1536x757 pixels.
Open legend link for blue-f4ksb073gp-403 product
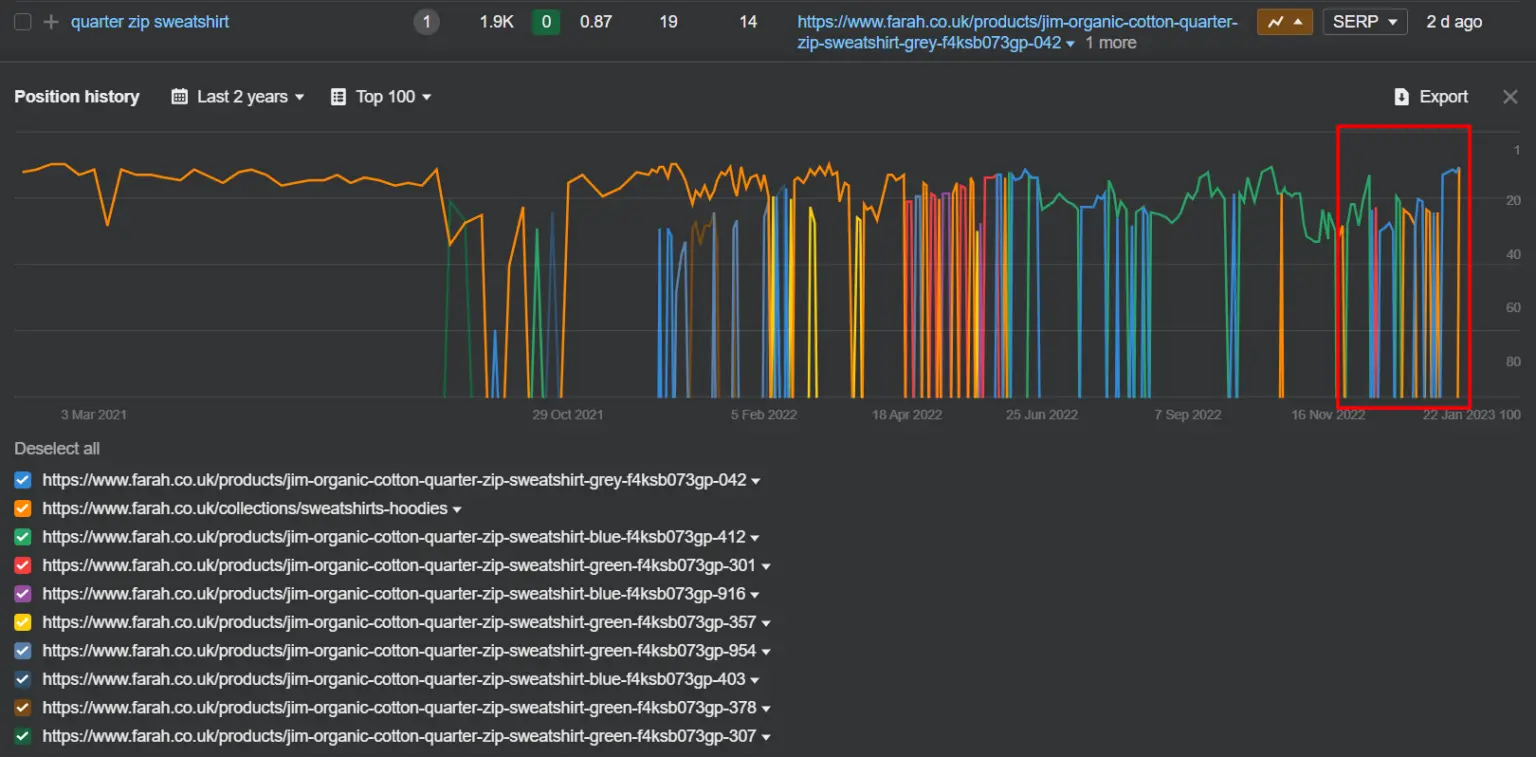tap(394, 679)
